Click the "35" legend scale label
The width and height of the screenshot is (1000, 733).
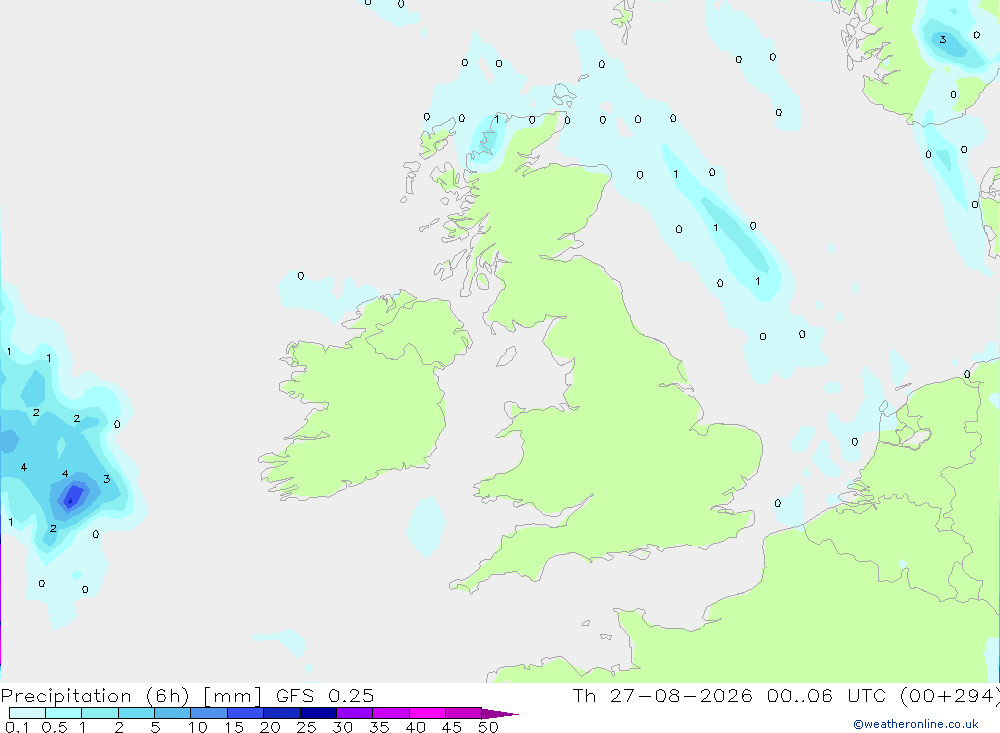click(379, 727)
